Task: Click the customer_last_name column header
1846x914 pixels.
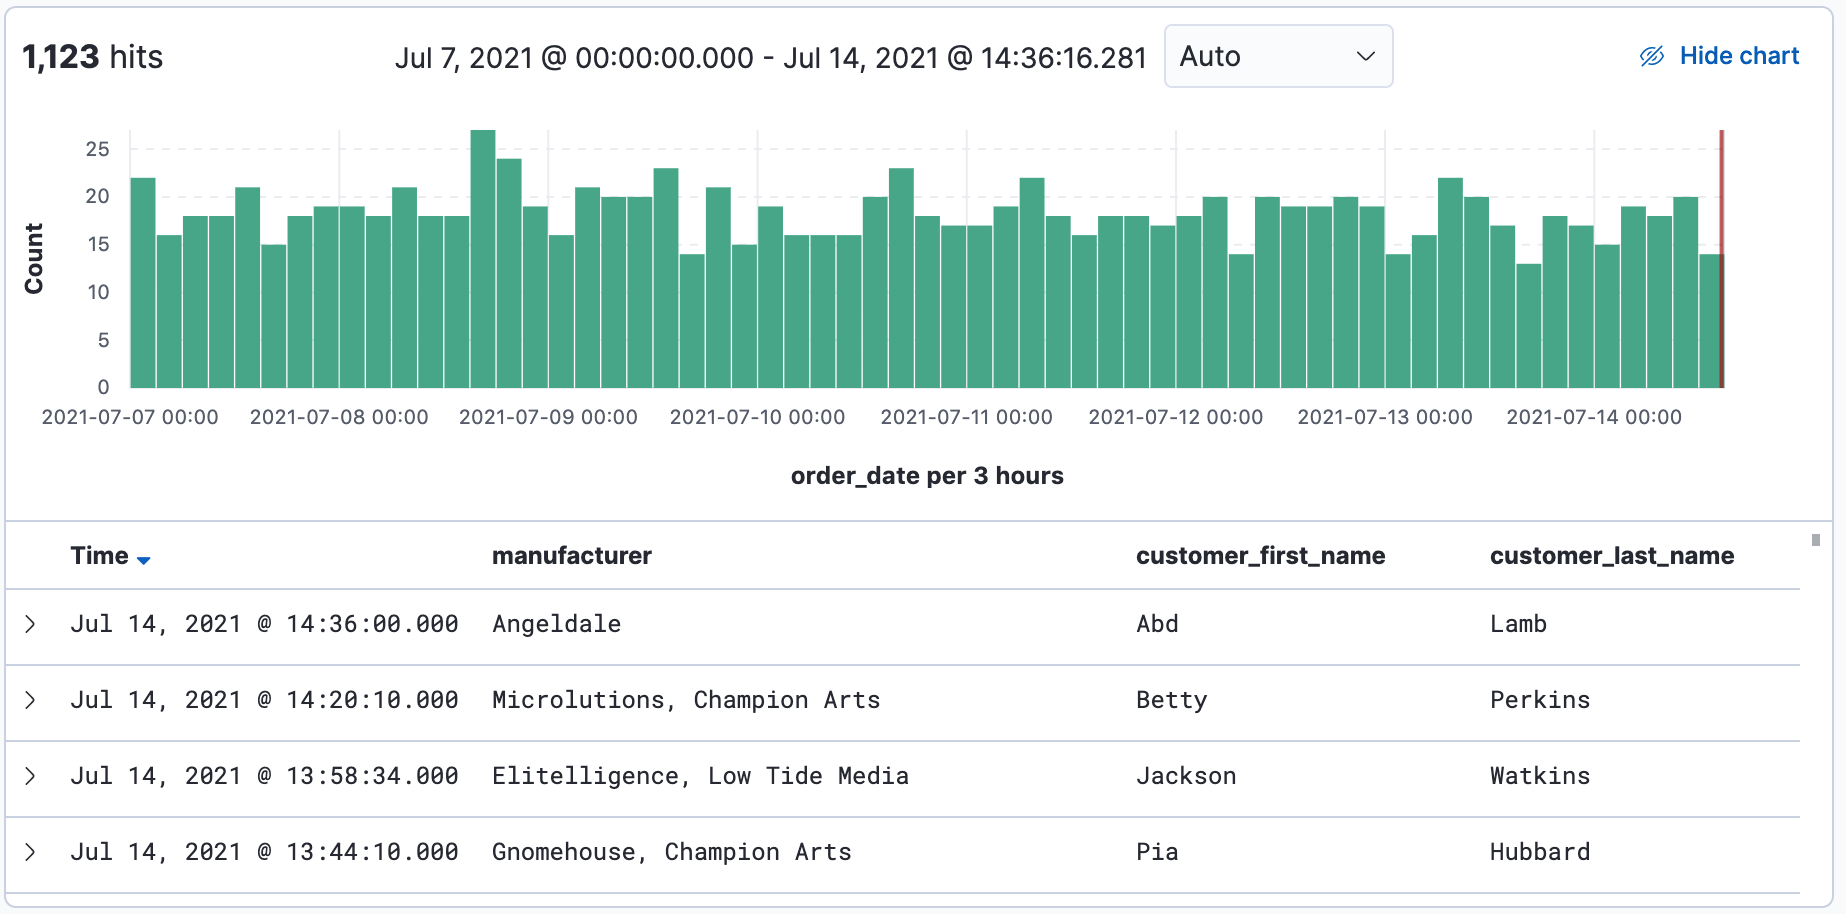Action: pyautogui.click(x=1611, y=556)
